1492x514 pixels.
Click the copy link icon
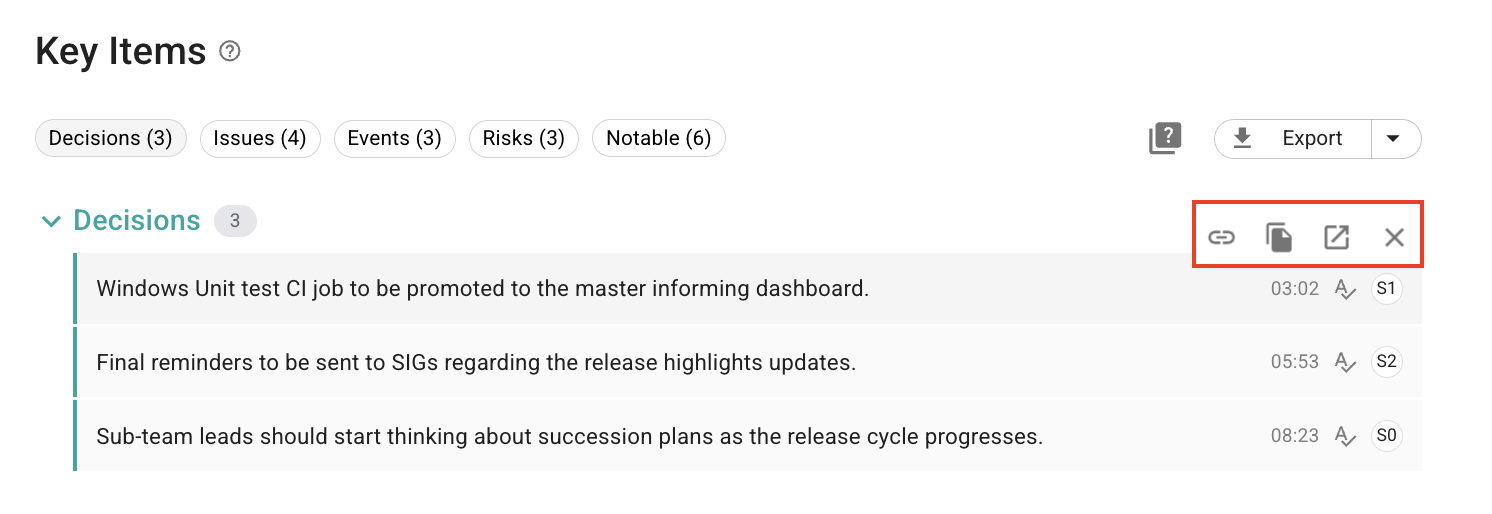click(1222, 237)
